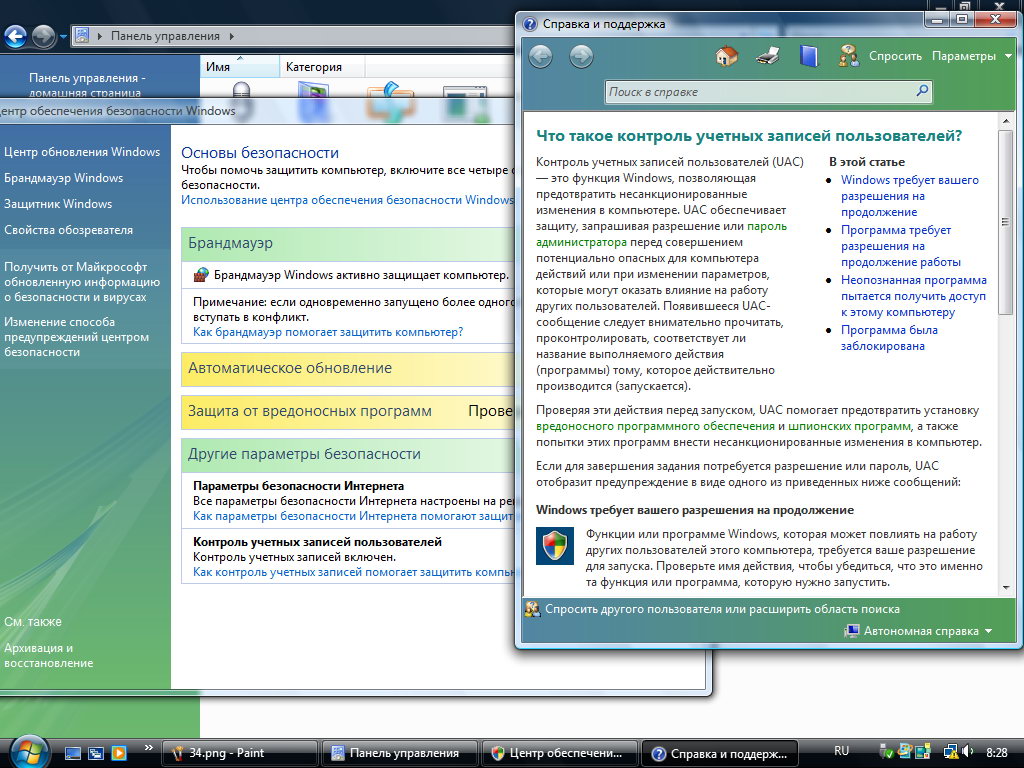
Task: Open recent pages dropdown arrow in Control Panel
Action: click(63, 37)
